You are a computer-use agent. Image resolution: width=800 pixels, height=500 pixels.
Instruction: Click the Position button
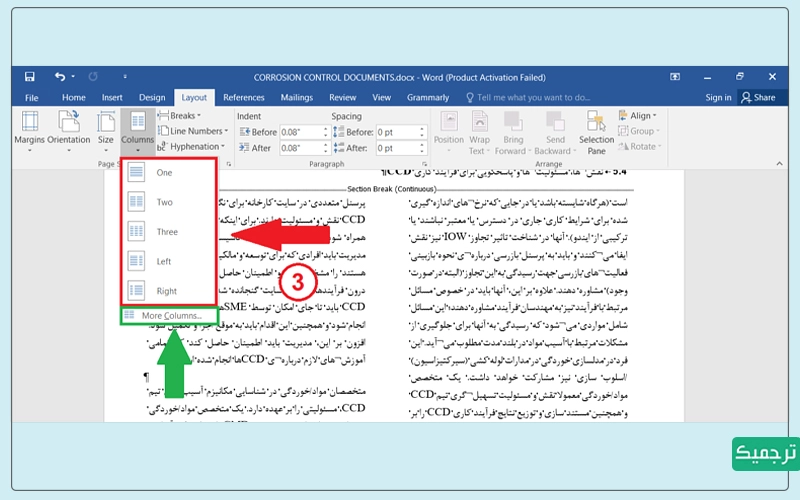point(448,132)
